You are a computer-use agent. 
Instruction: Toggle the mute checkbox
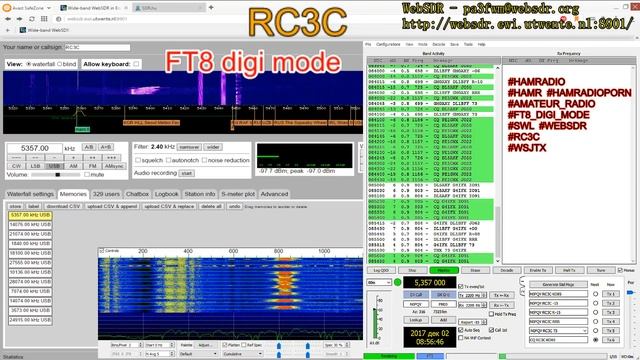coord(87,175)
